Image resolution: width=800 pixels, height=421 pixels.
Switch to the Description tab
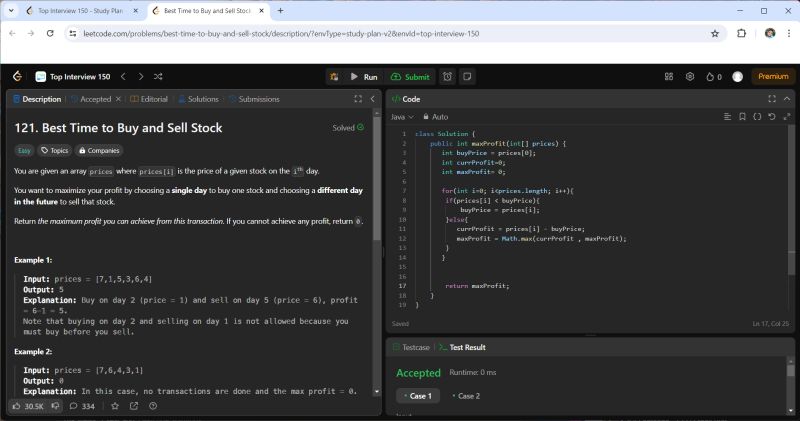click(x=37, y=99)
